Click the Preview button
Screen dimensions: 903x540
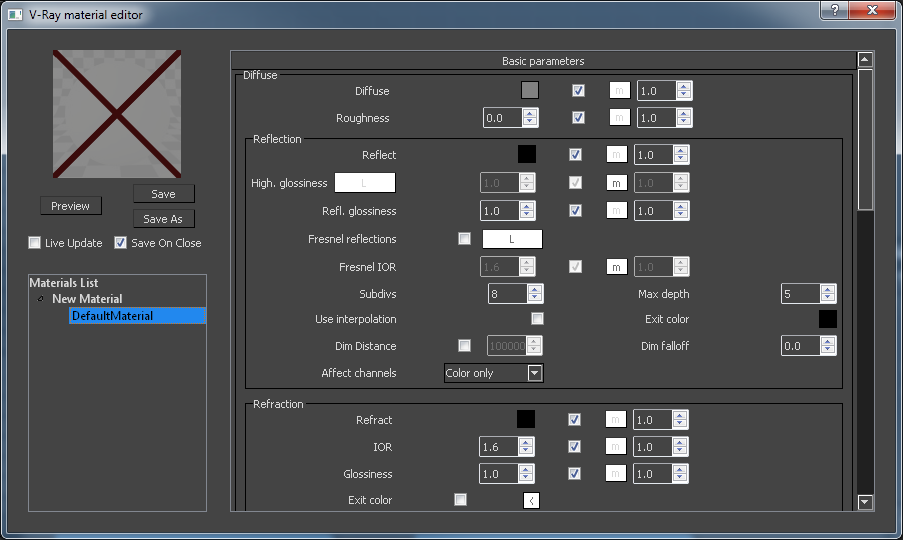click(71, 206)
